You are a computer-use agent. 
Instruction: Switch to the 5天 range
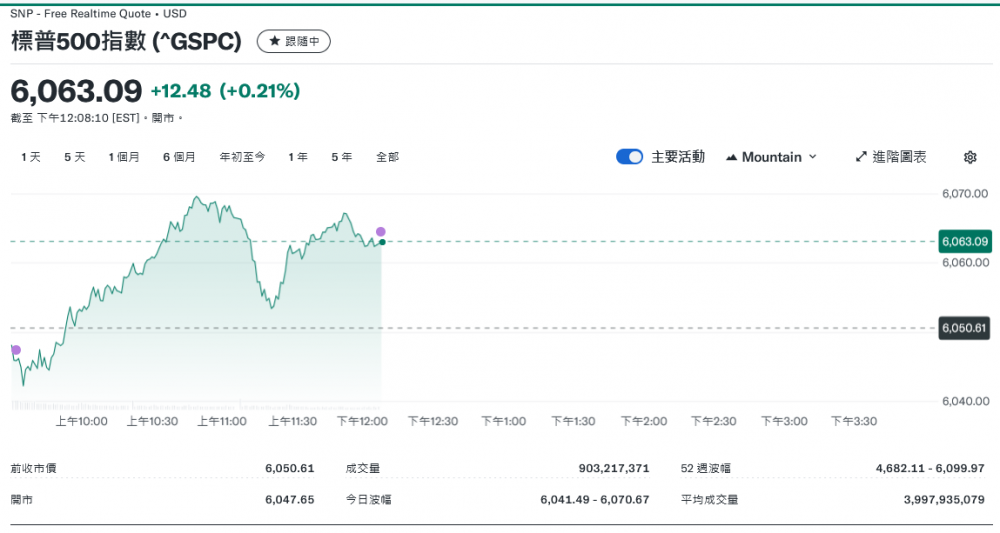(x=75, y=157)
